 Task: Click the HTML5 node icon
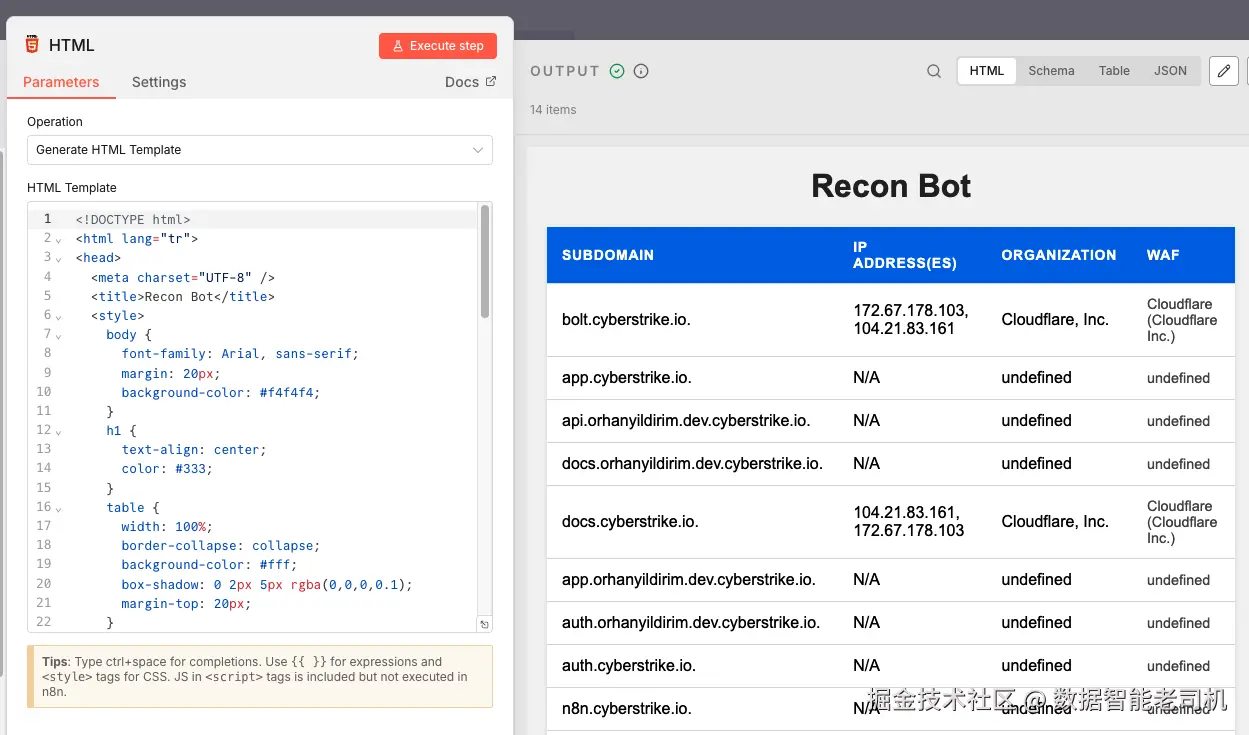coord(32,45)
